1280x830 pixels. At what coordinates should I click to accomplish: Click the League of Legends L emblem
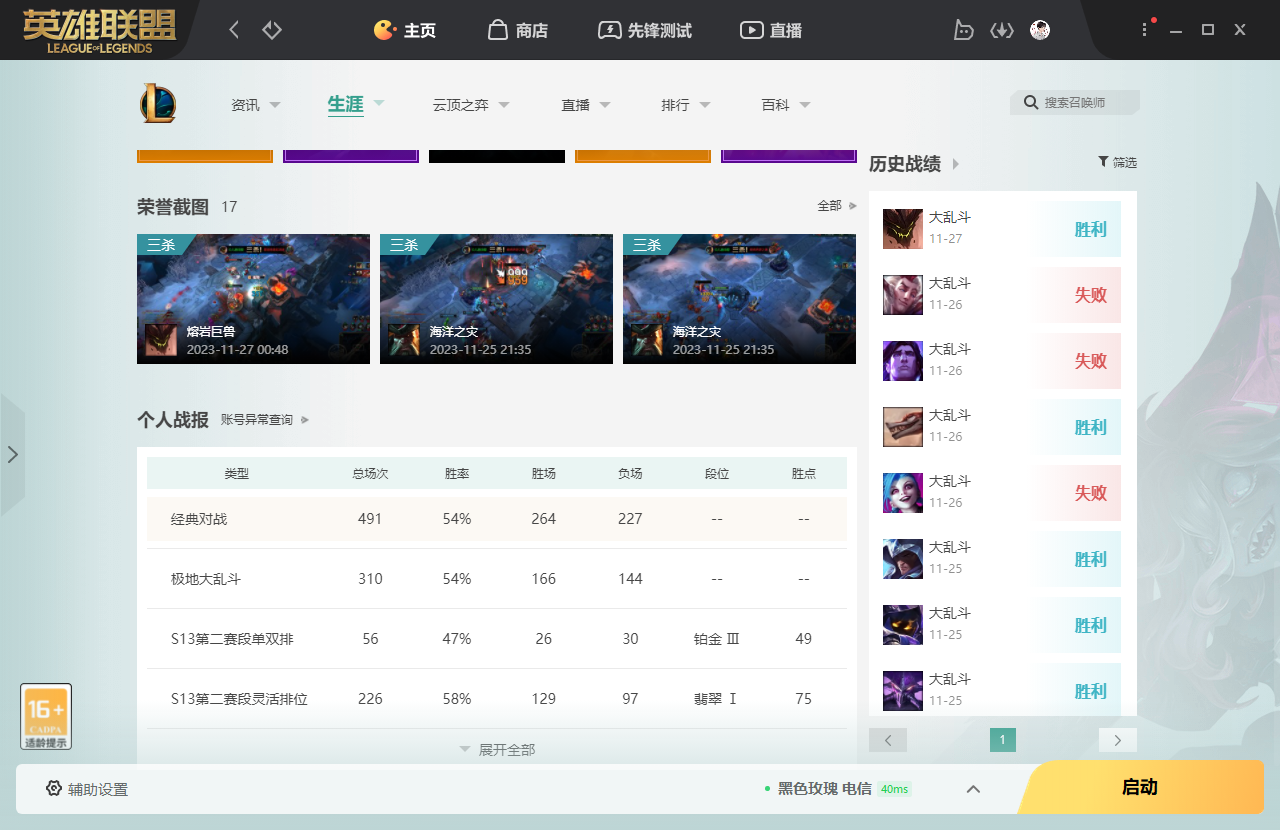[158, 104]
